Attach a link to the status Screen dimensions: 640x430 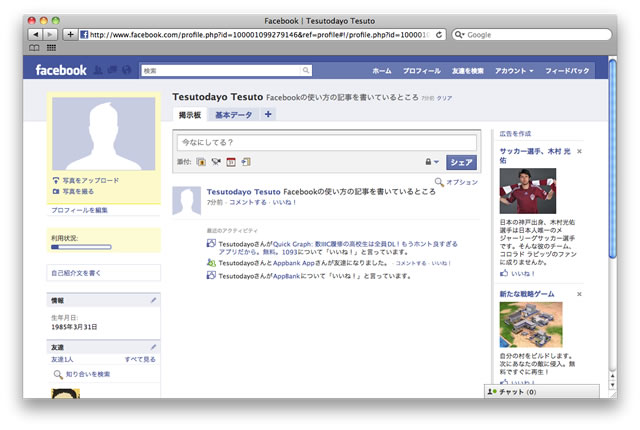pyautogui.click(x=246, y=162)
